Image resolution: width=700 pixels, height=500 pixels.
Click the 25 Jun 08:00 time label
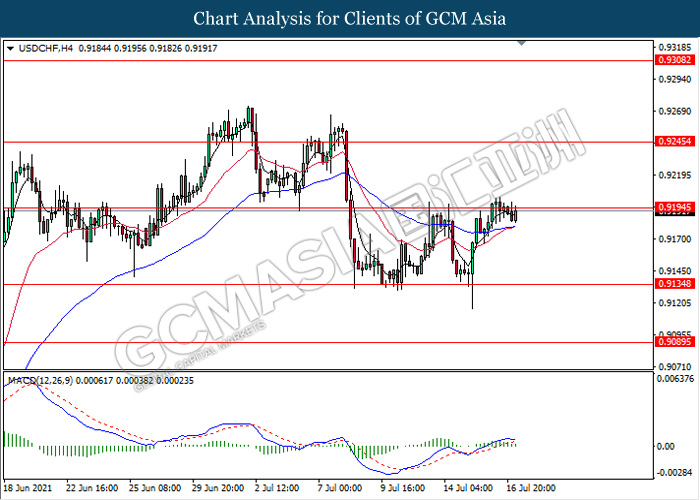[x=155, y=488]
